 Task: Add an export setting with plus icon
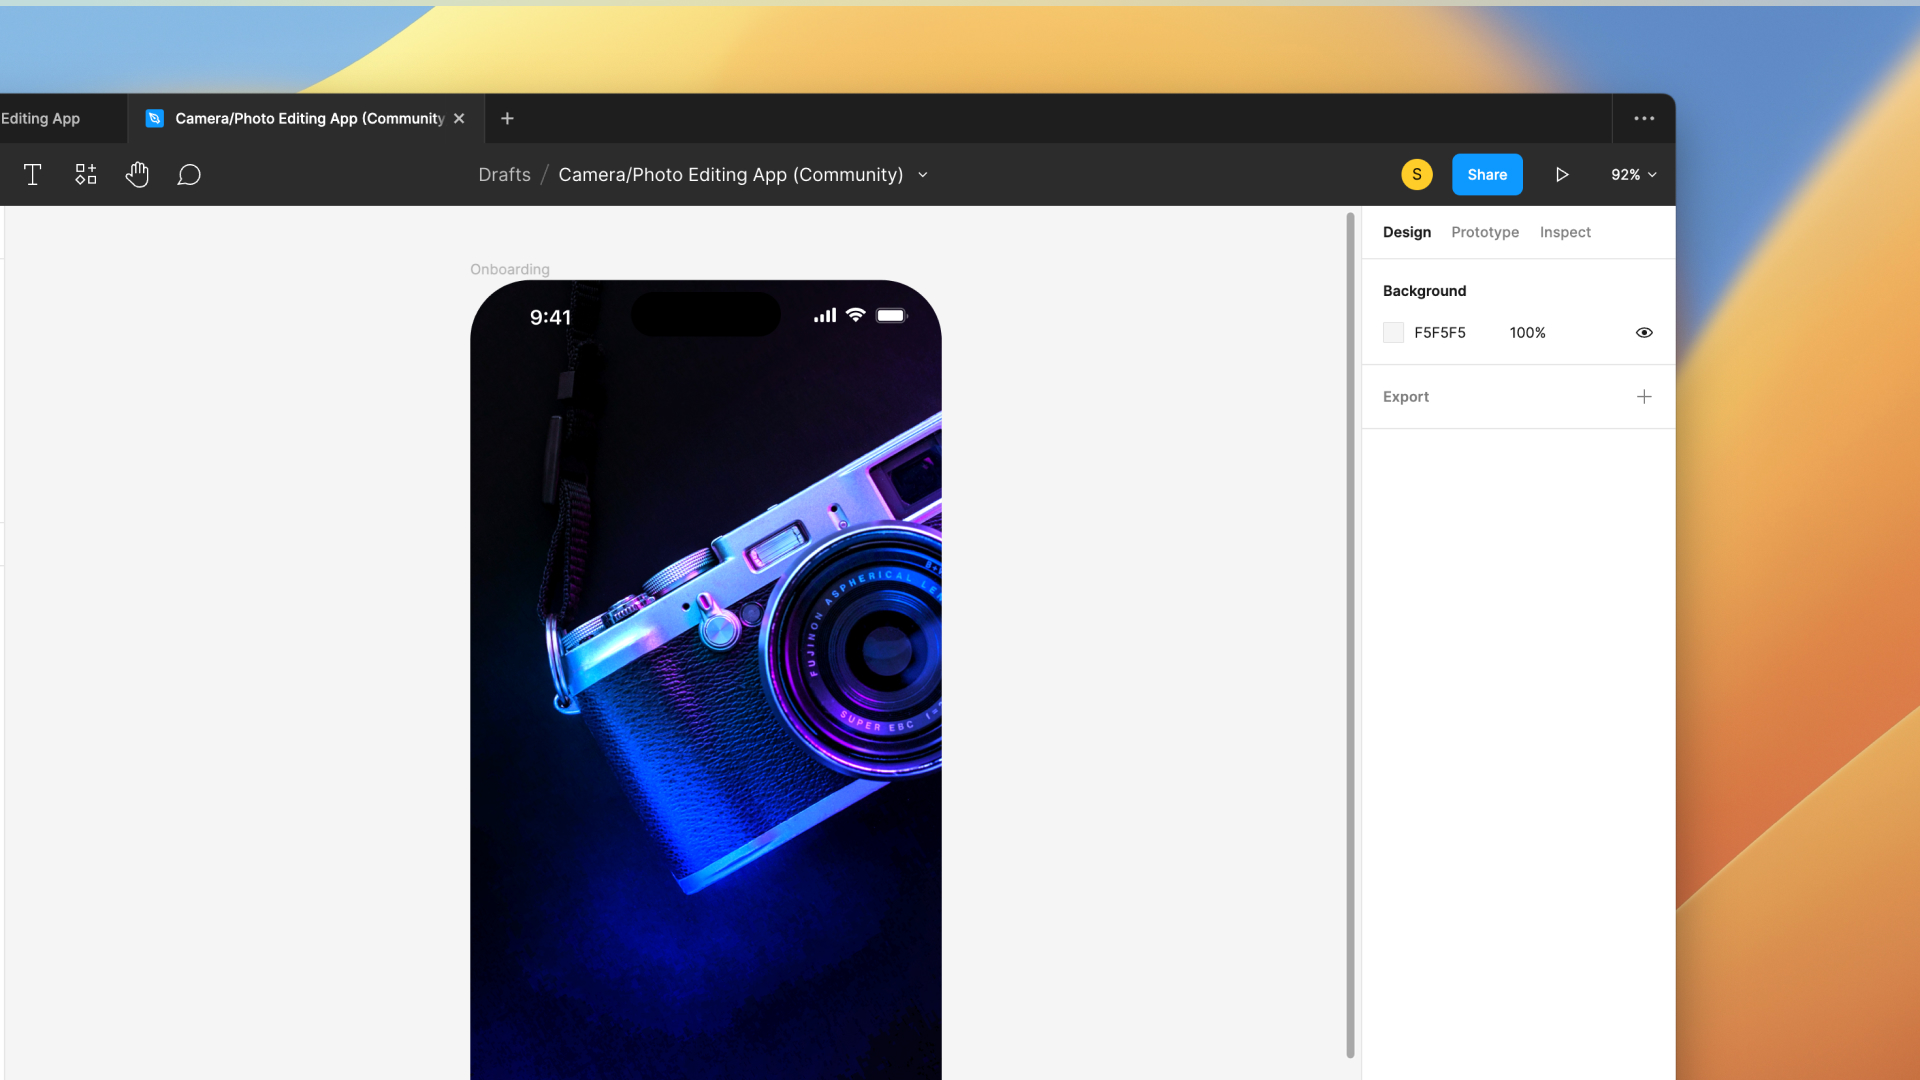pos(1644,397)
